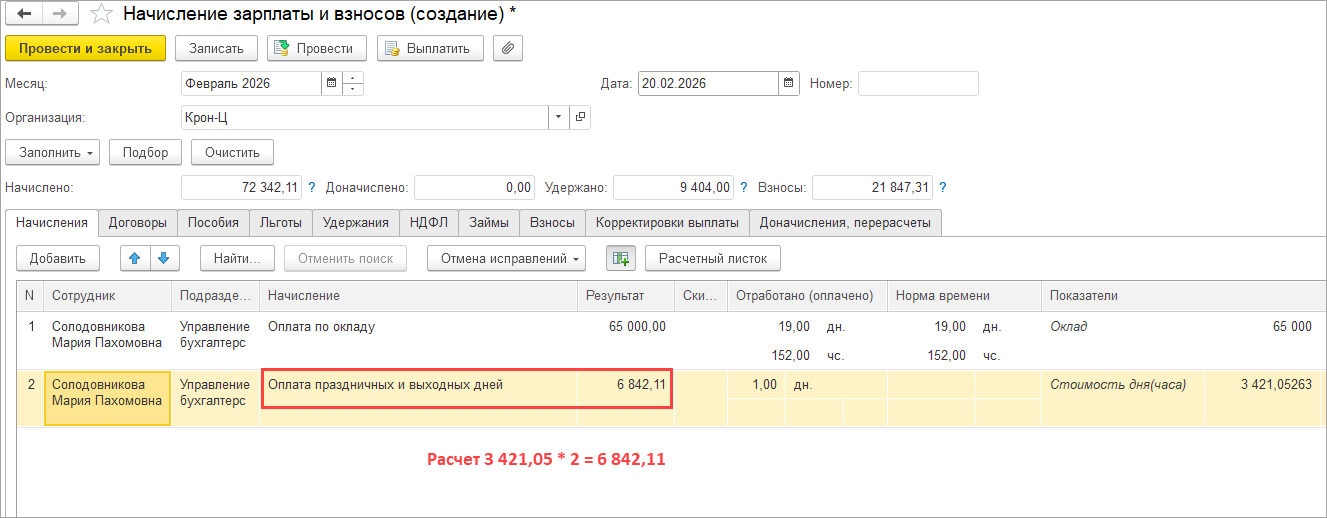The height and width of the screenshot is (518, 1327).
Task: Expand the Организация dropdown list
Action: (x=559, y=118)
